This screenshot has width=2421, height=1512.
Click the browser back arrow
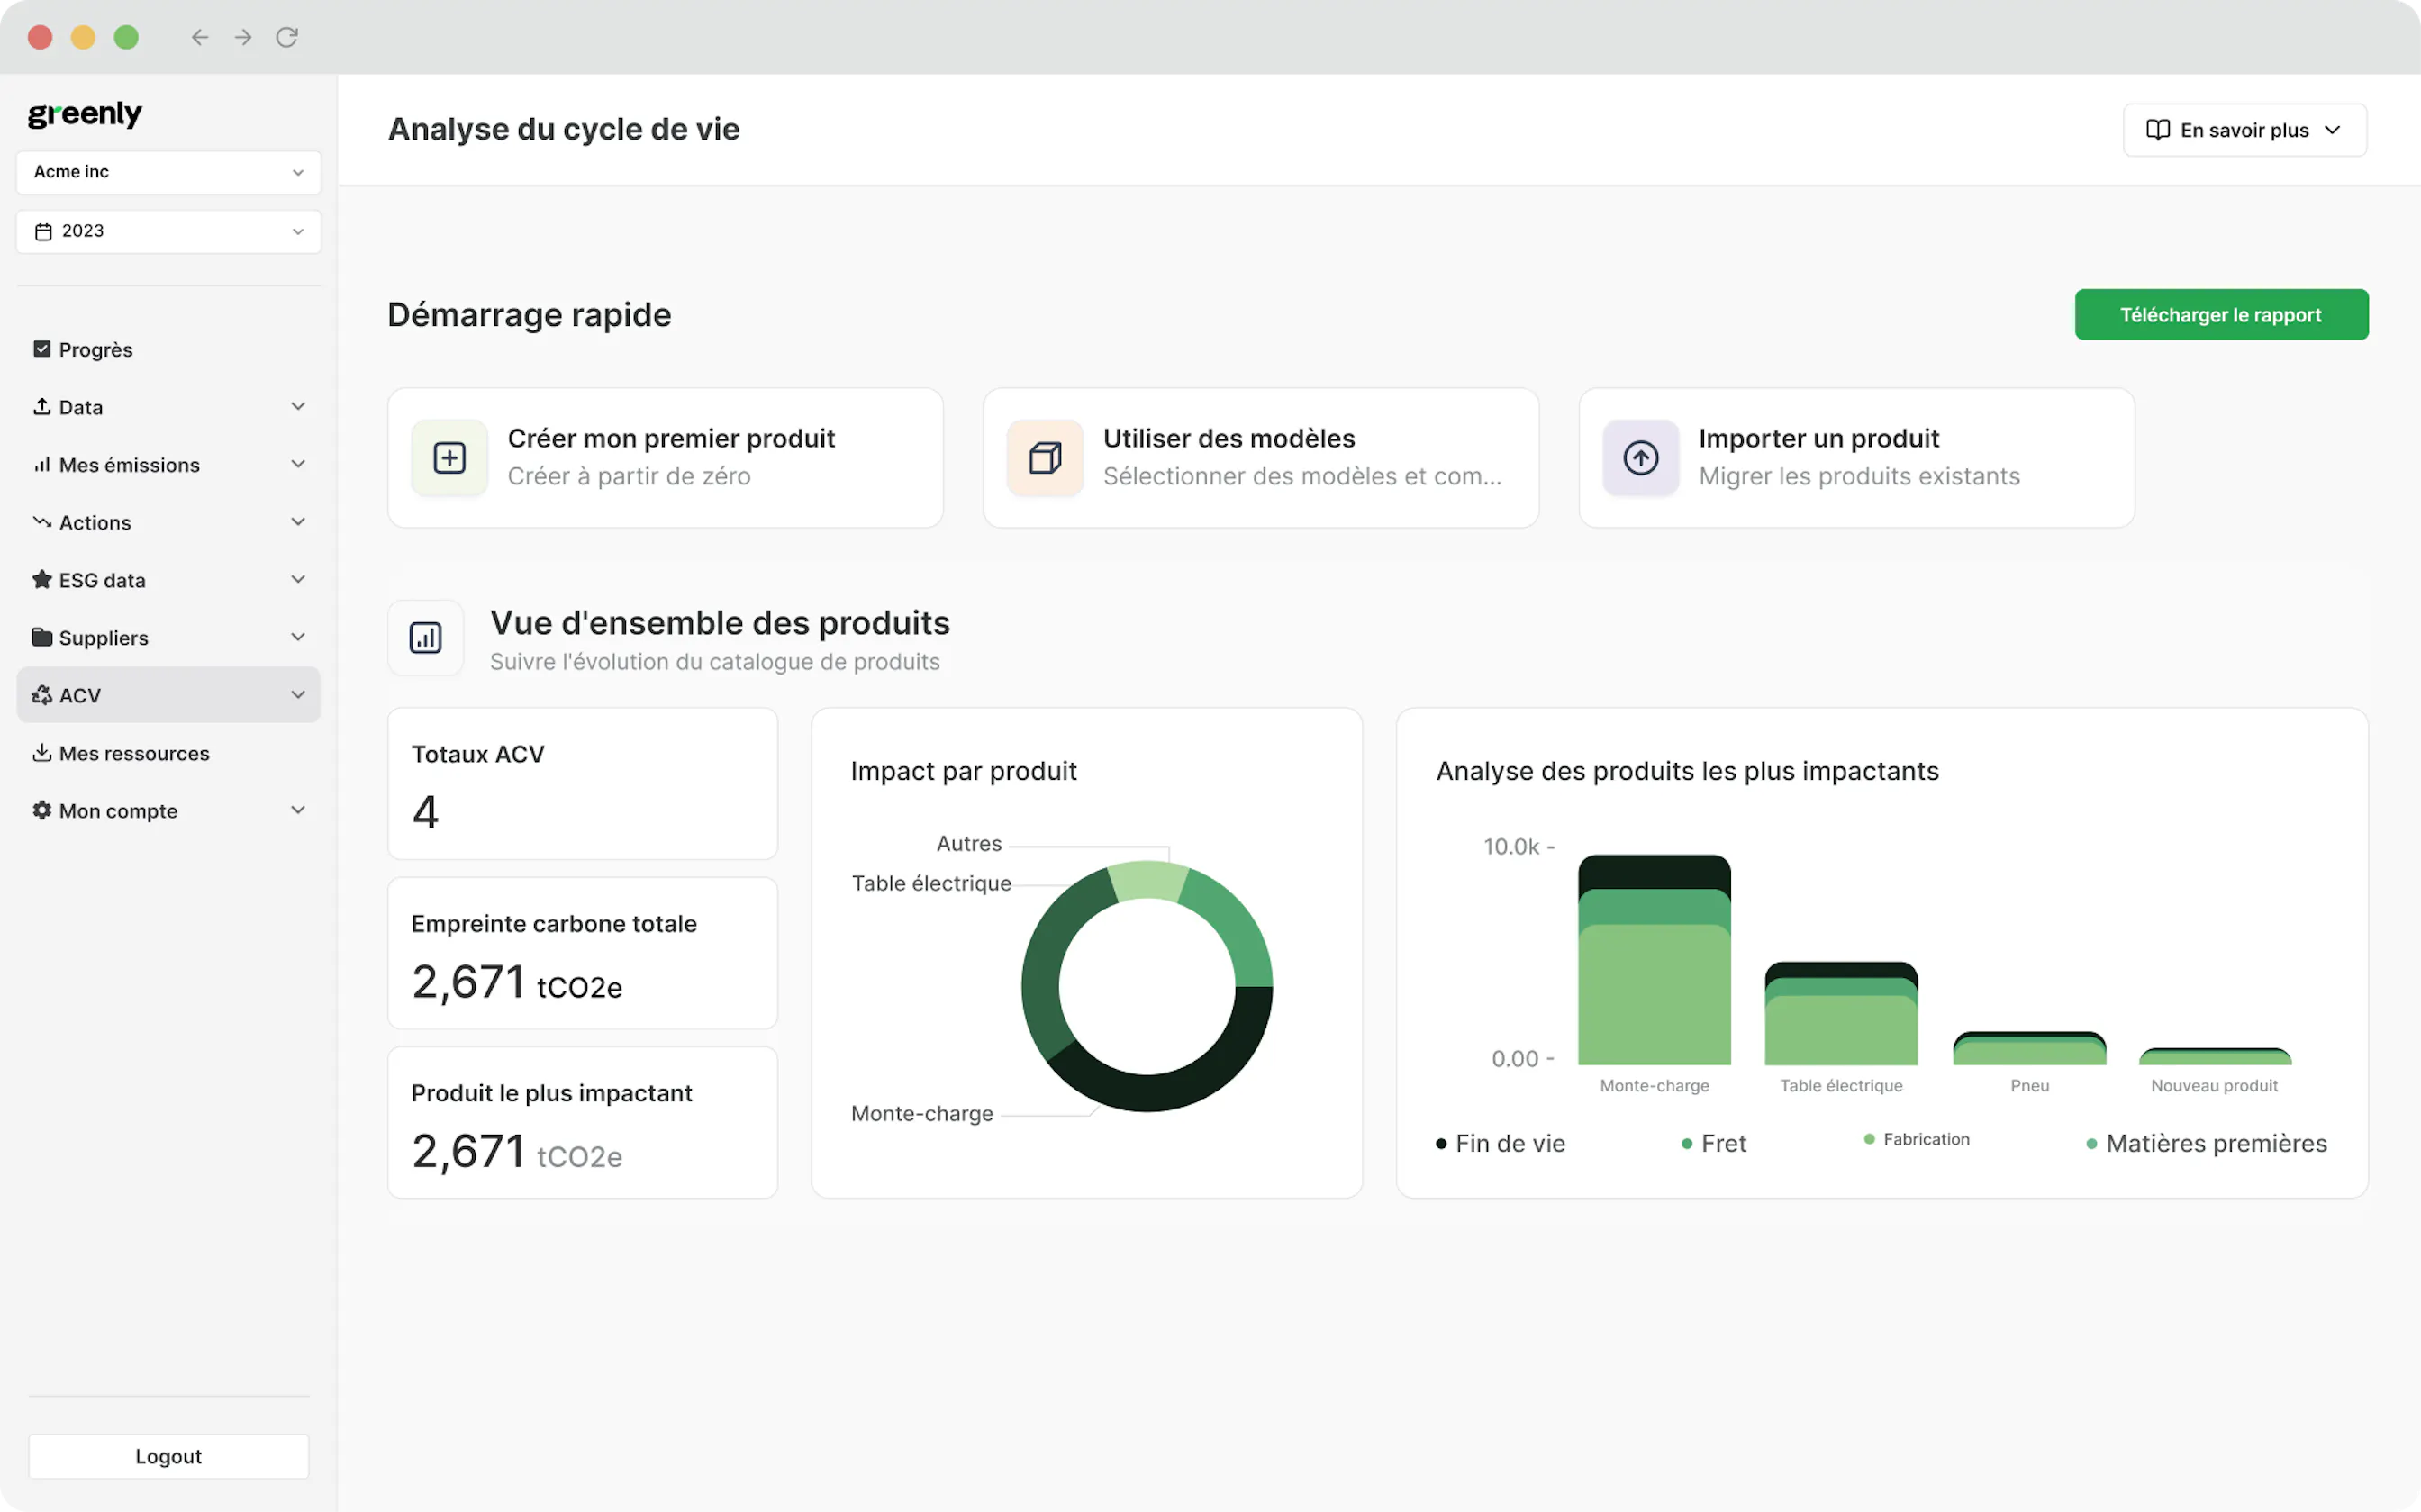[200, 37]
